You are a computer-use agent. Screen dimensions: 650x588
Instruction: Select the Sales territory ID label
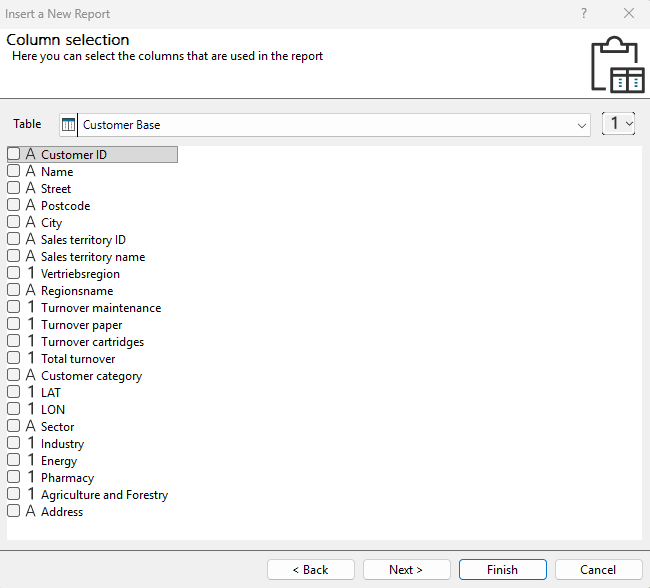coord(83,240)
